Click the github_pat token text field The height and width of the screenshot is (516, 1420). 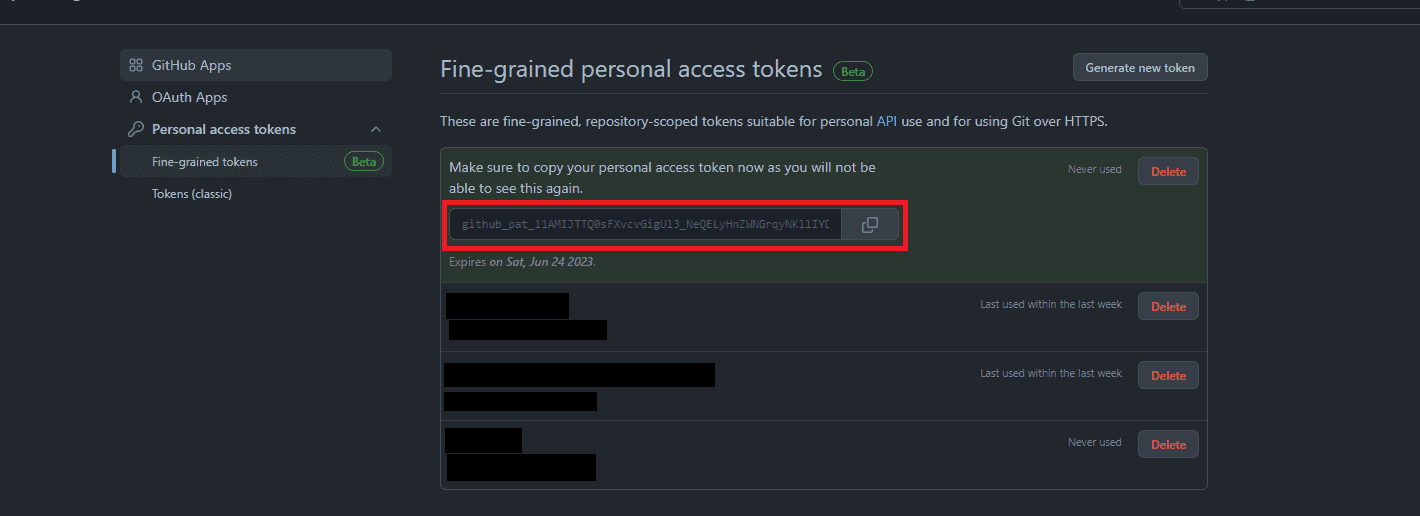pyautogui.click(x=645, y=225)
